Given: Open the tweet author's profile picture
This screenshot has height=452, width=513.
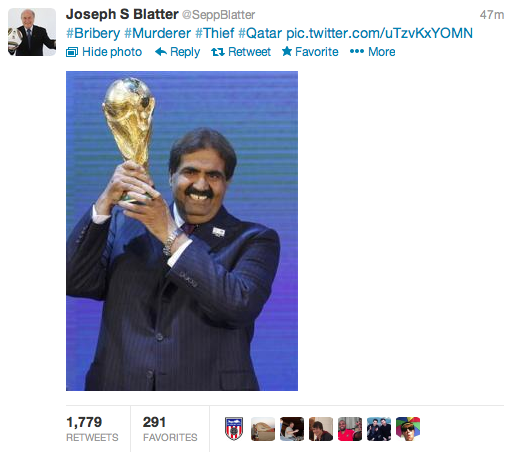Looking at the screenshot, I should click(x=32, y=32).
